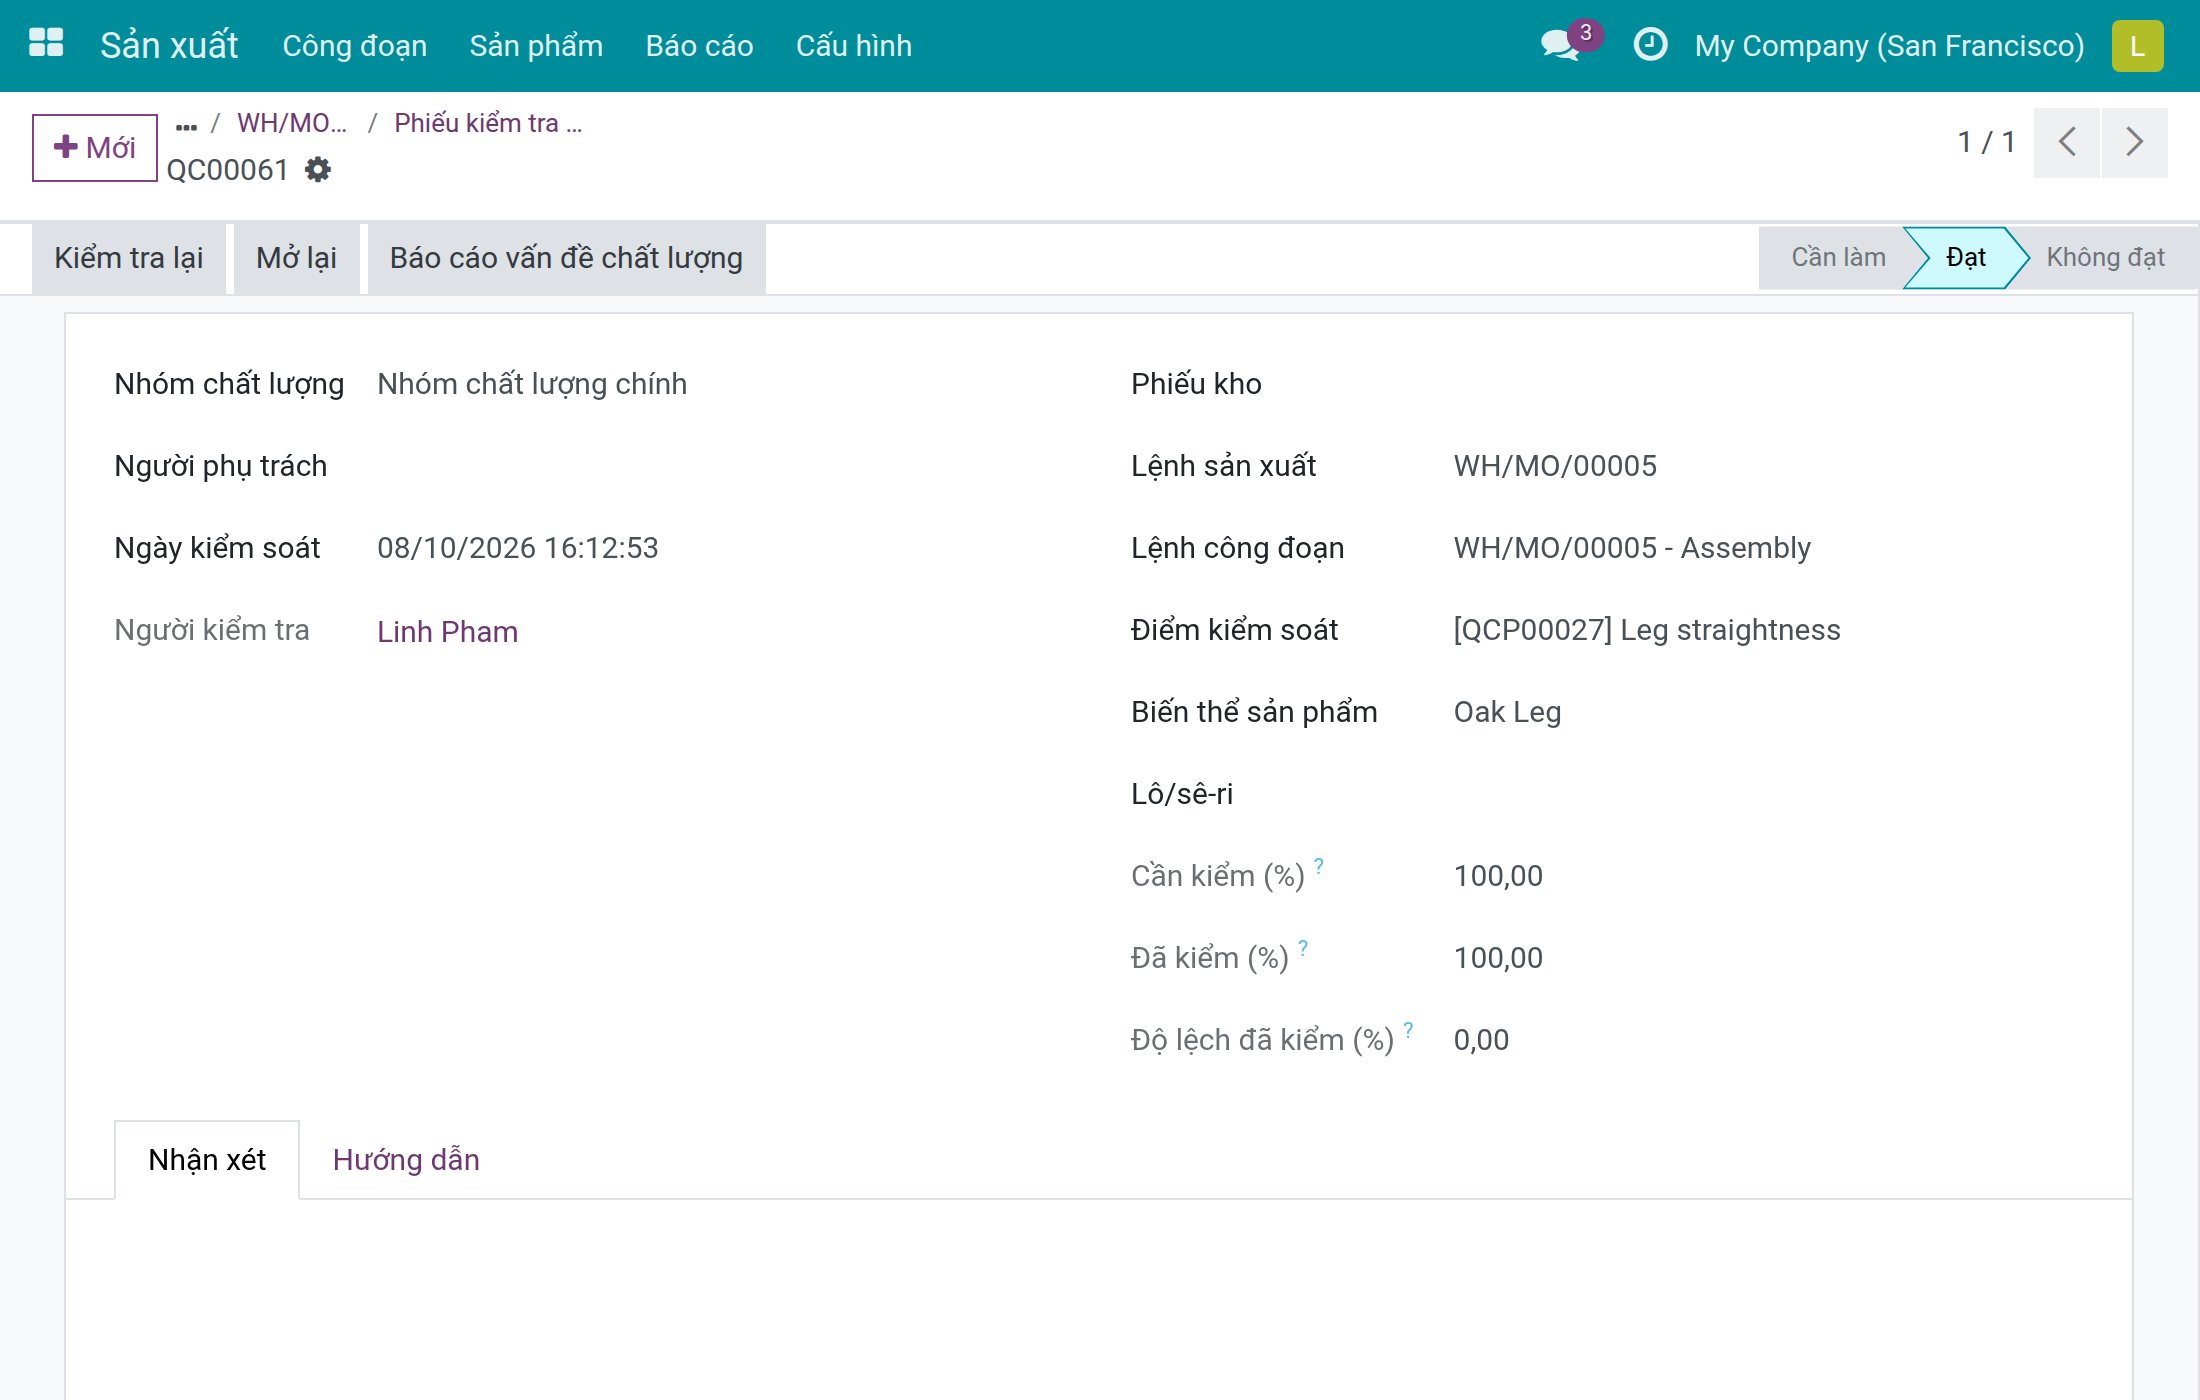Open the conversations chat icon
This screenshot has width=2200, height=1400.
[1561, 45]
